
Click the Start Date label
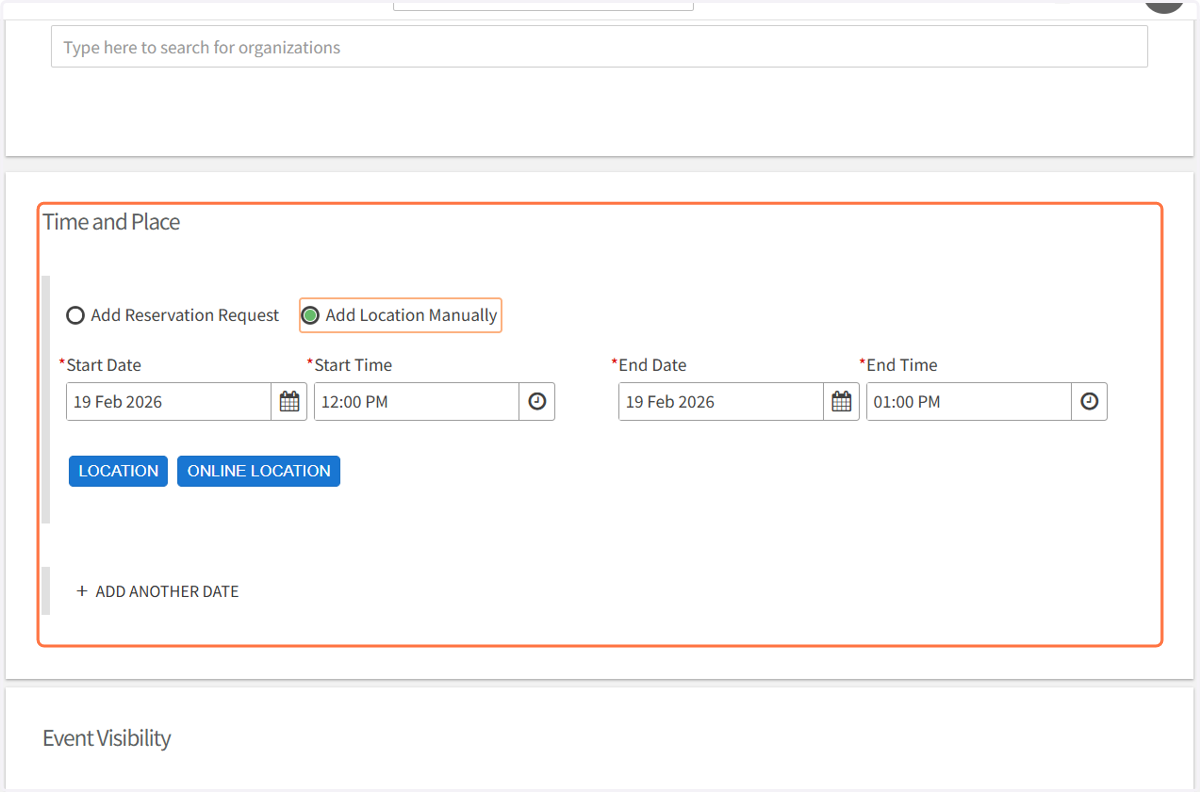(x=104, y=365)
